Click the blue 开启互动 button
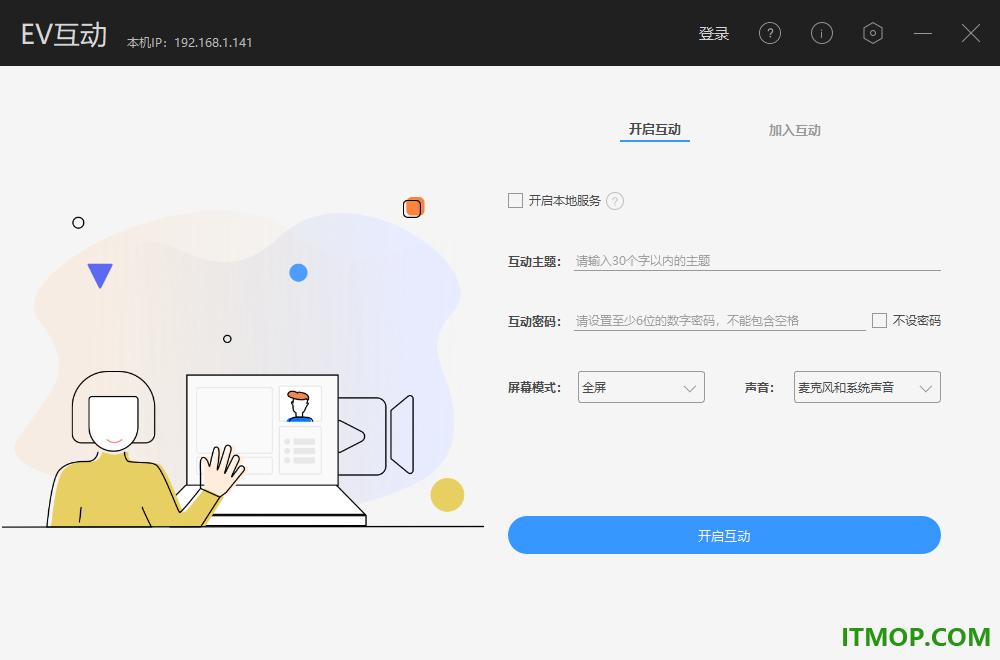The image size is (1000, 660). 724,535
